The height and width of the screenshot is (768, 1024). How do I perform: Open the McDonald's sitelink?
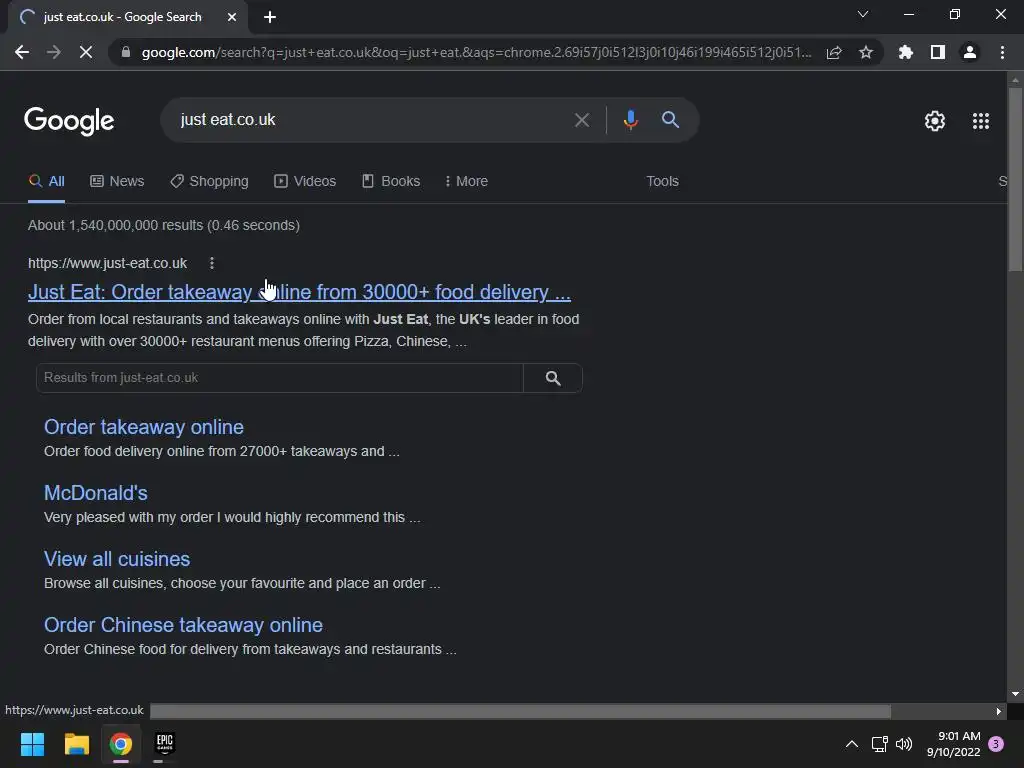tap(95, 493)
